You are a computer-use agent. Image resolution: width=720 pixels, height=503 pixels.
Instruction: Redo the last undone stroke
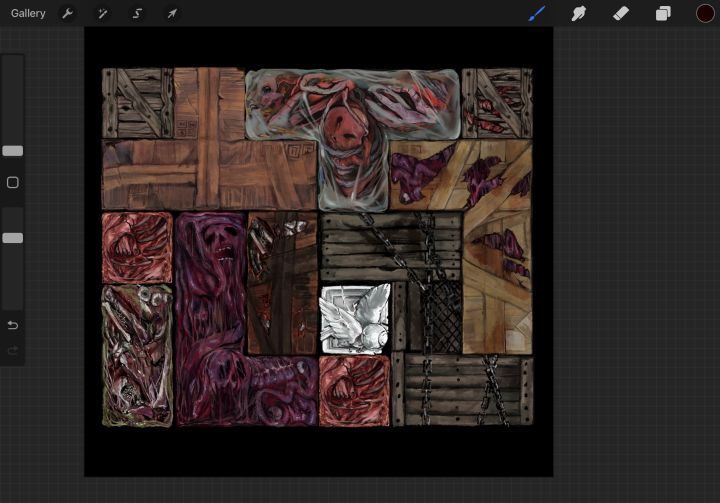[13, 350]
